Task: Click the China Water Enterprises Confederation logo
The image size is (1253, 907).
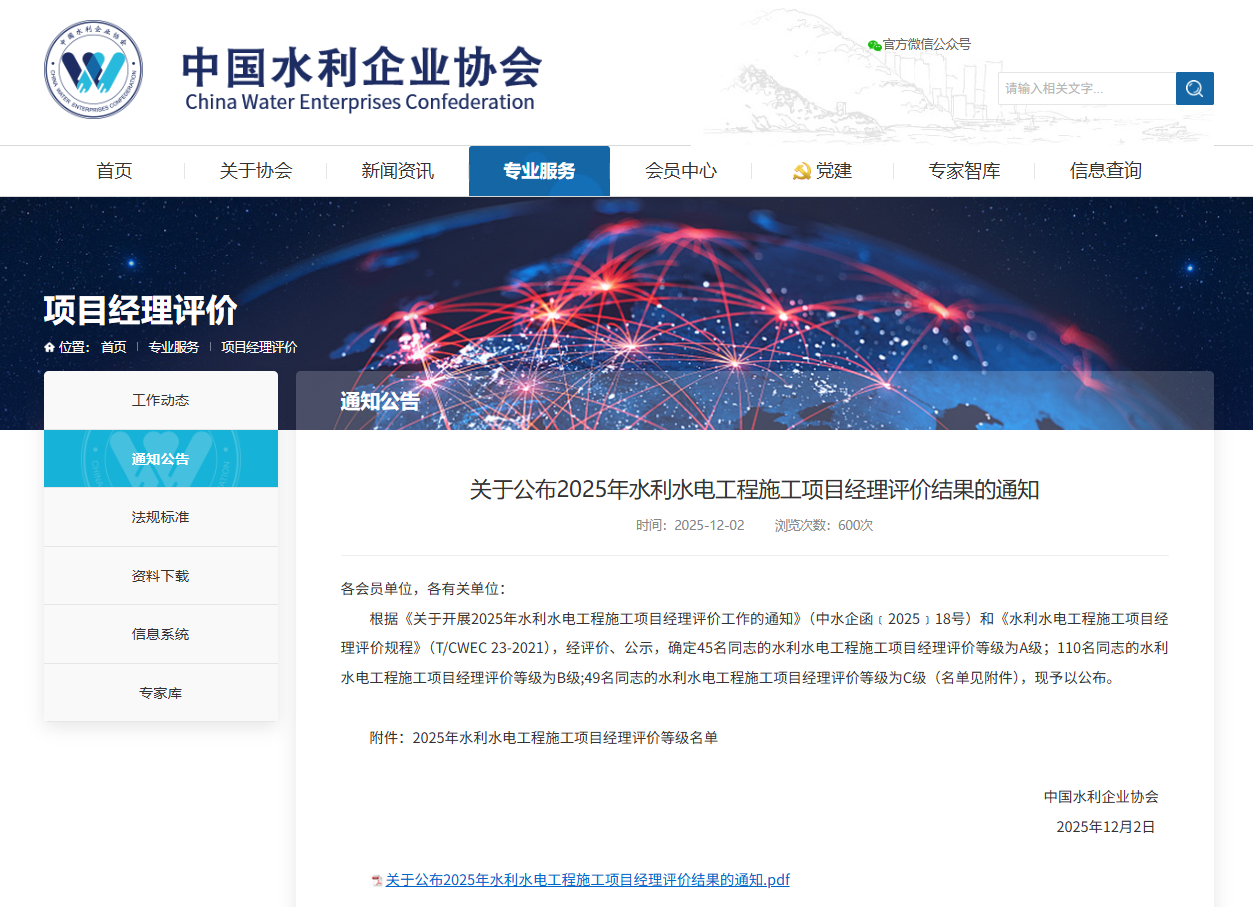Action: click(x=92, y=68)
